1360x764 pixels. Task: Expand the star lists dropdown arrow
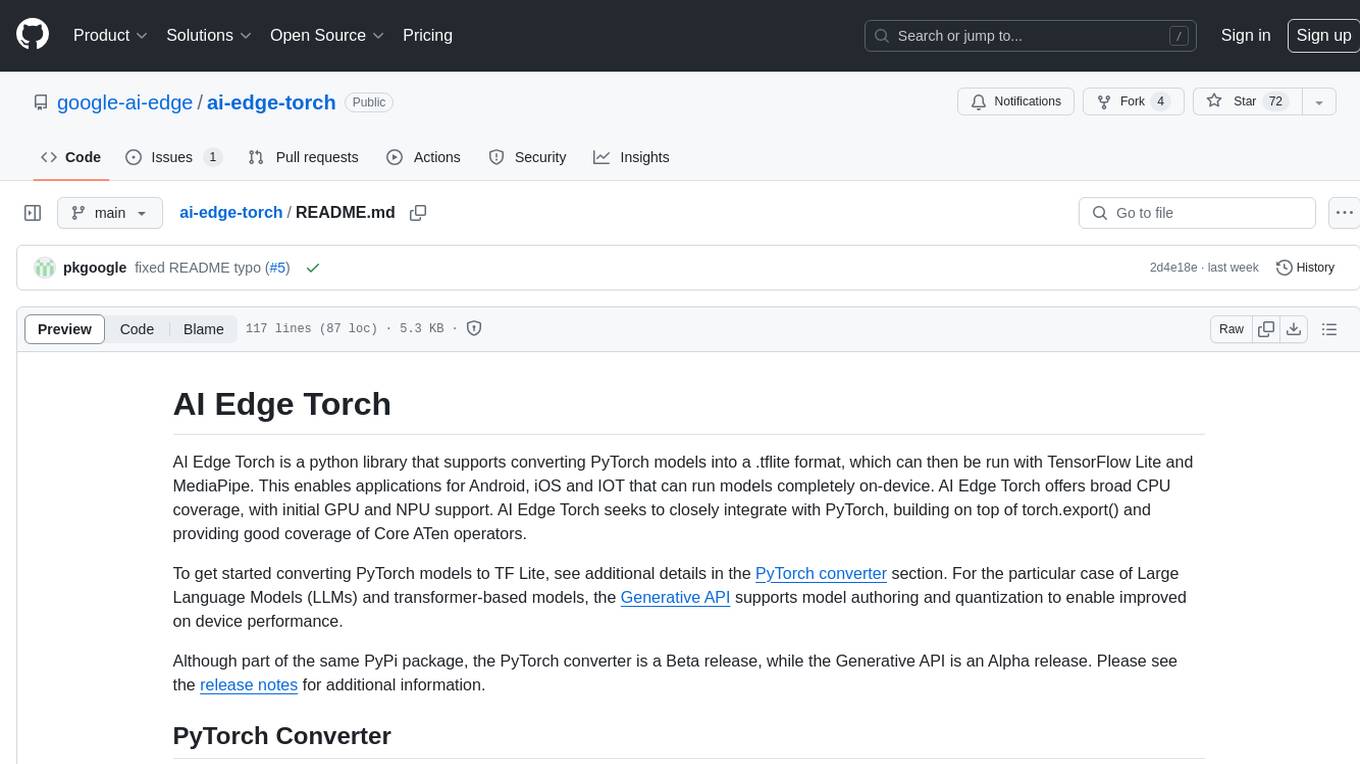point(1319,102)
